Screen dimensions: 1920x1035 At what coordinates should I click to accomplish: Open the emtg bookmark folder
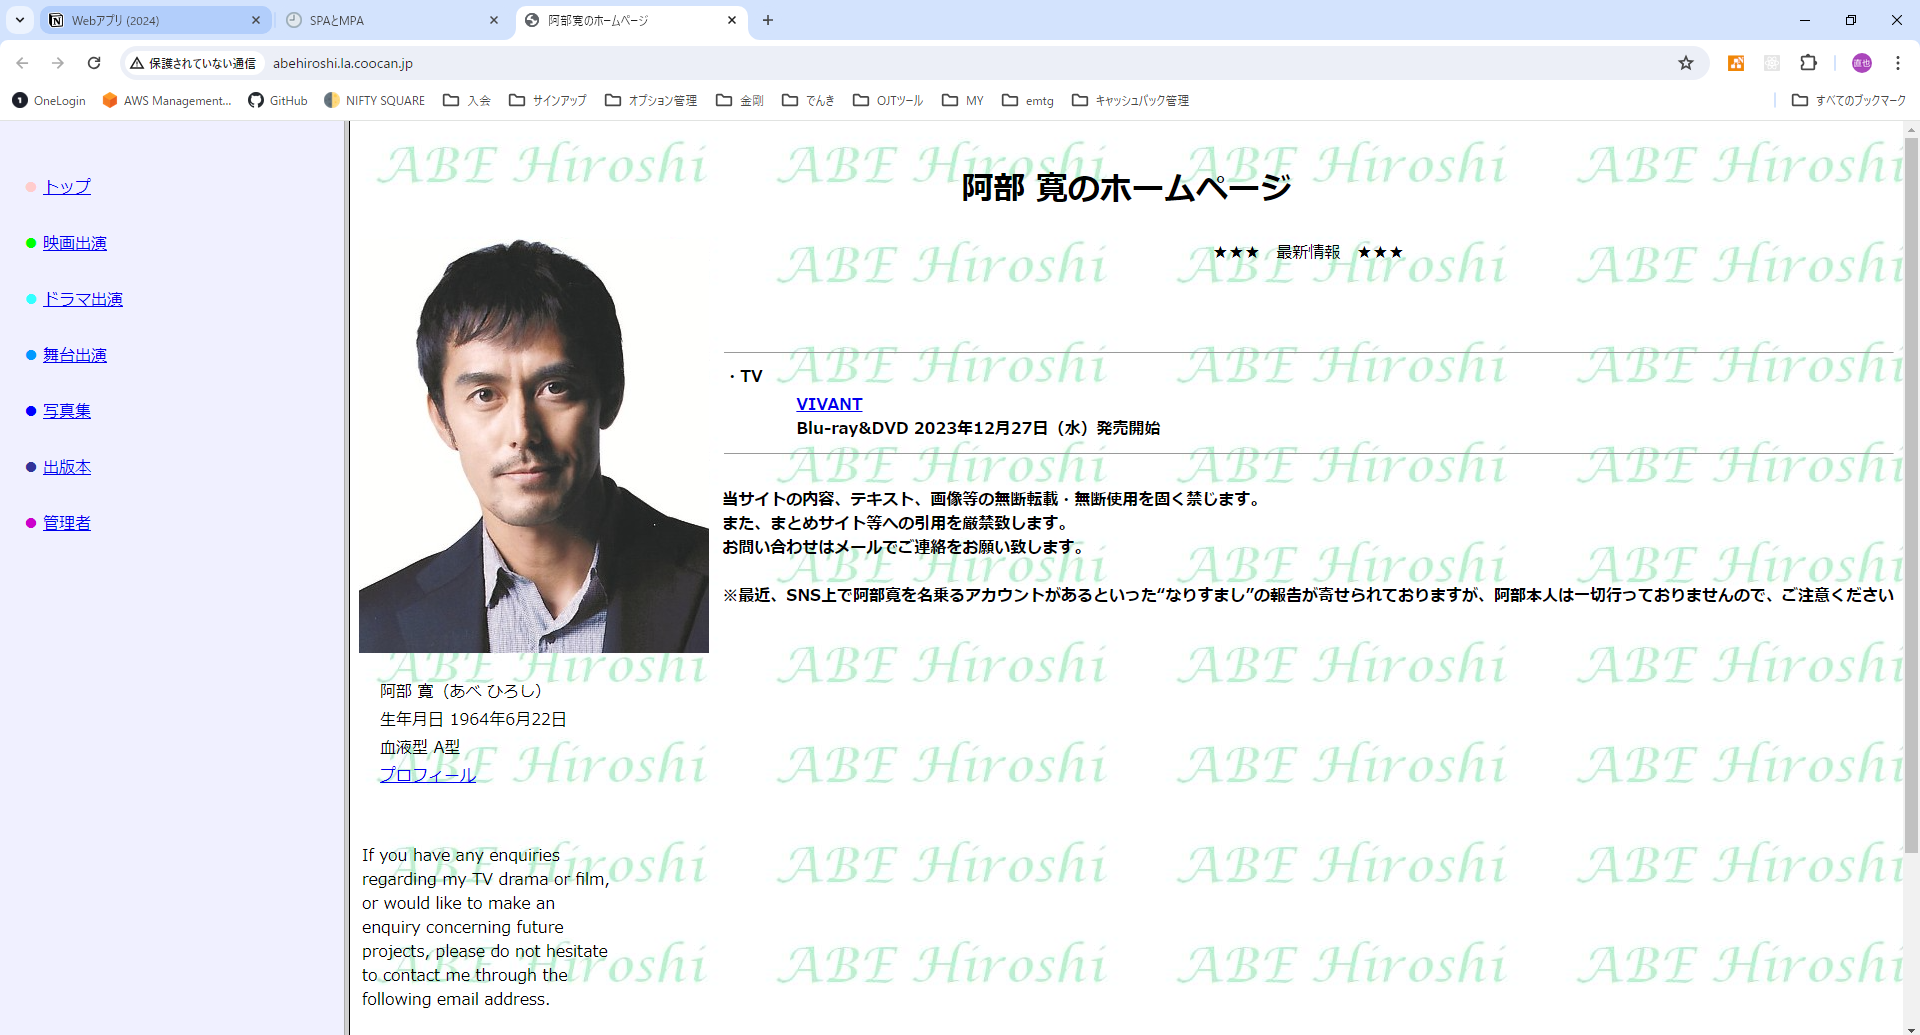(1028, 100)
